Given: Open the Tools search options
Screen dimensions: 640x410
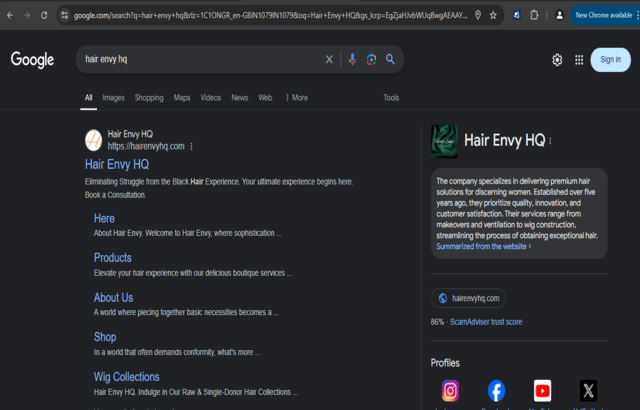Looking at the screenshot, I should [391, 98].
